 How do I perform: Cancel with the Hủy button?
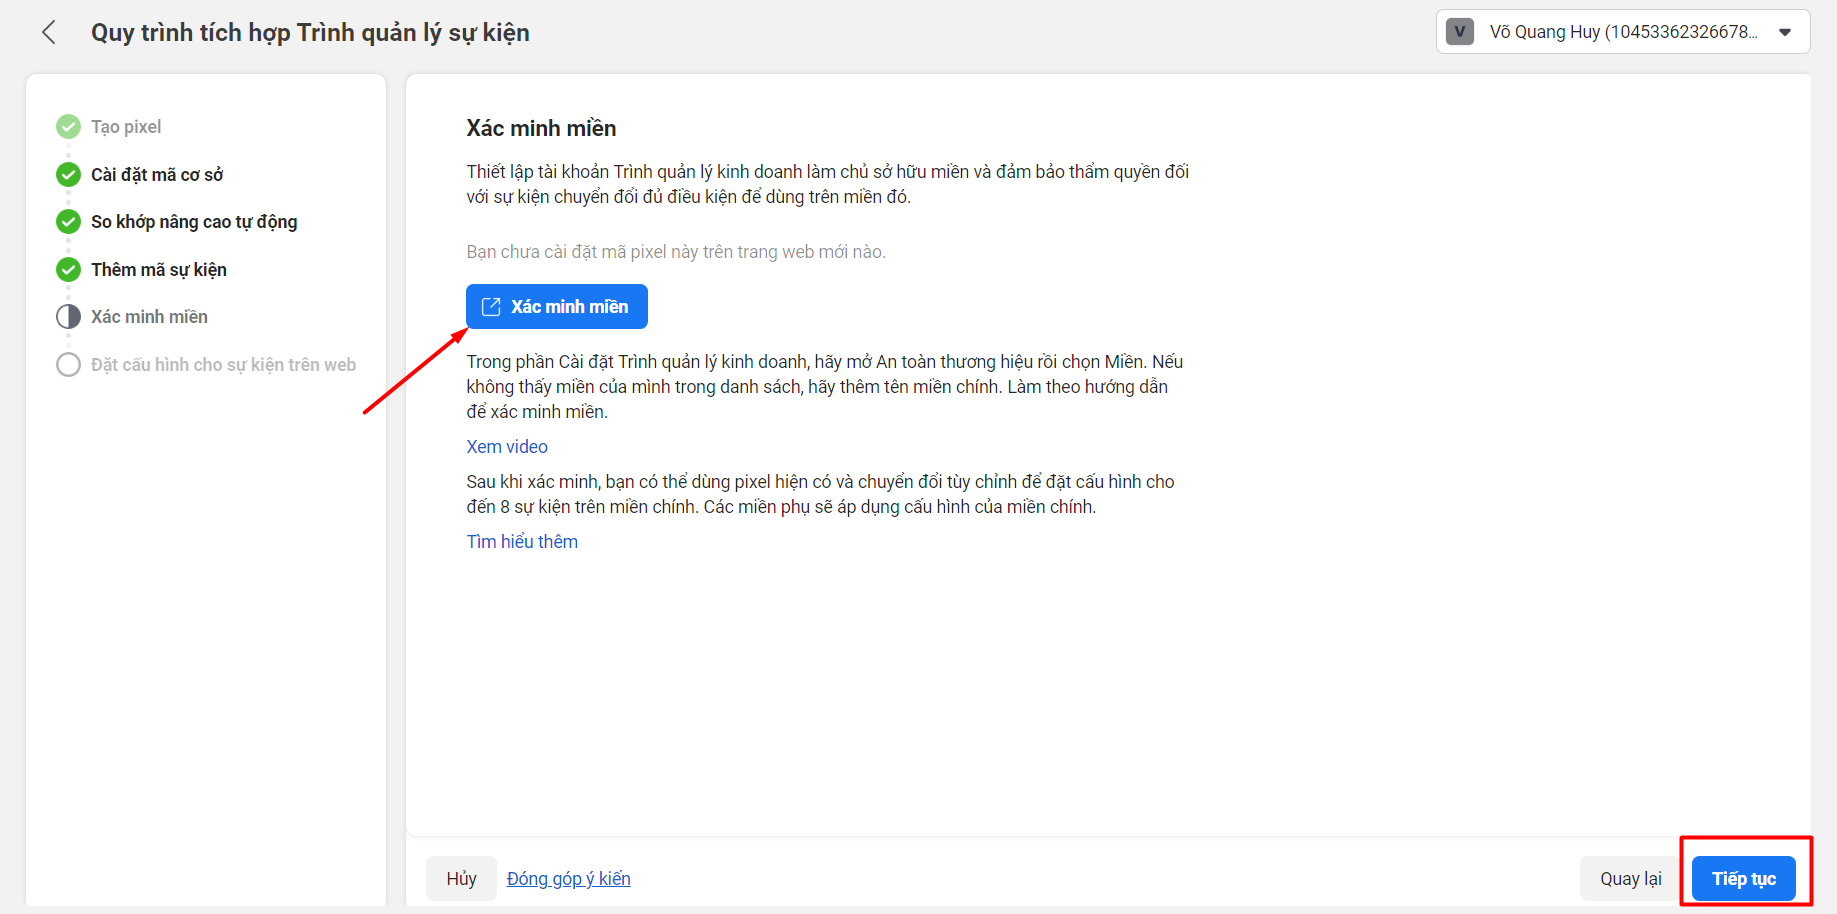(461, 878)
